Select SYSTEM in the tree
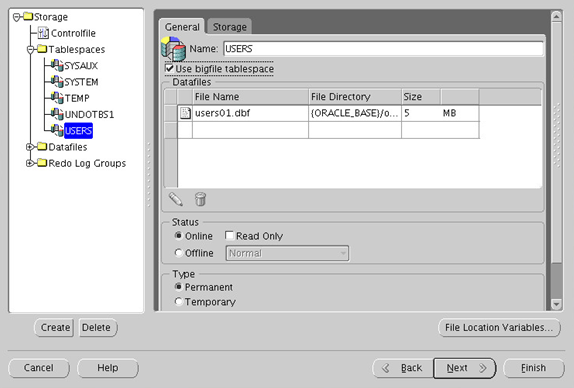574x388 pixels. 81,82
